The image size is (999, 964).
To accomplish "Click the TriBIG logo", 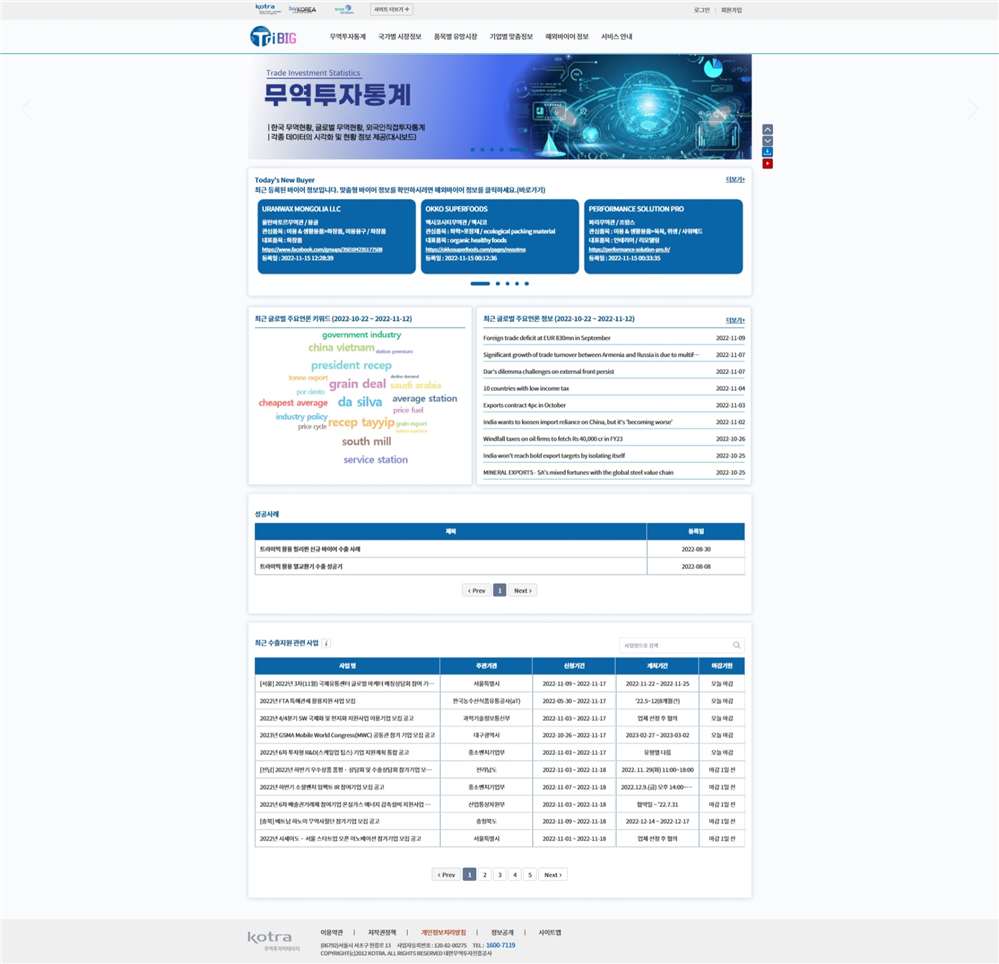I will 273,37.
